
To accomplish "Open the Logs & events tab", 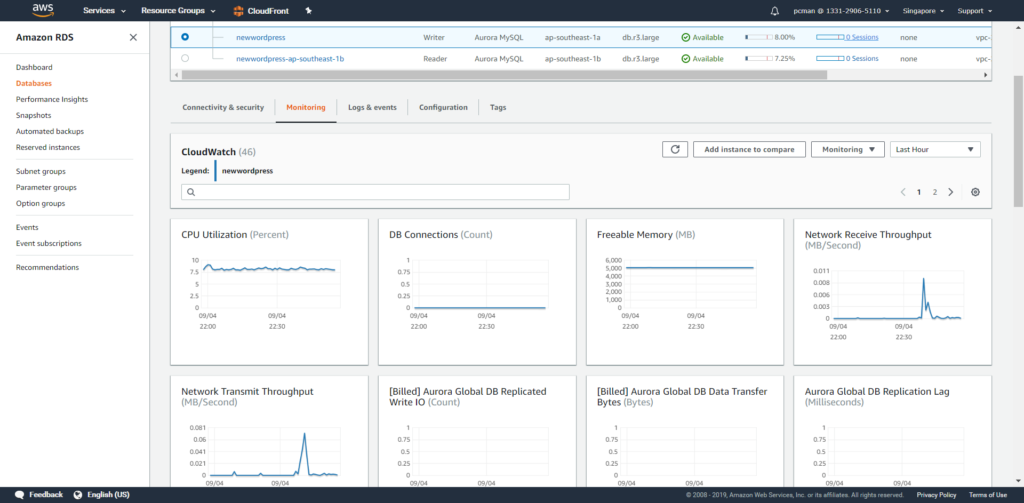I will [372, 107].
